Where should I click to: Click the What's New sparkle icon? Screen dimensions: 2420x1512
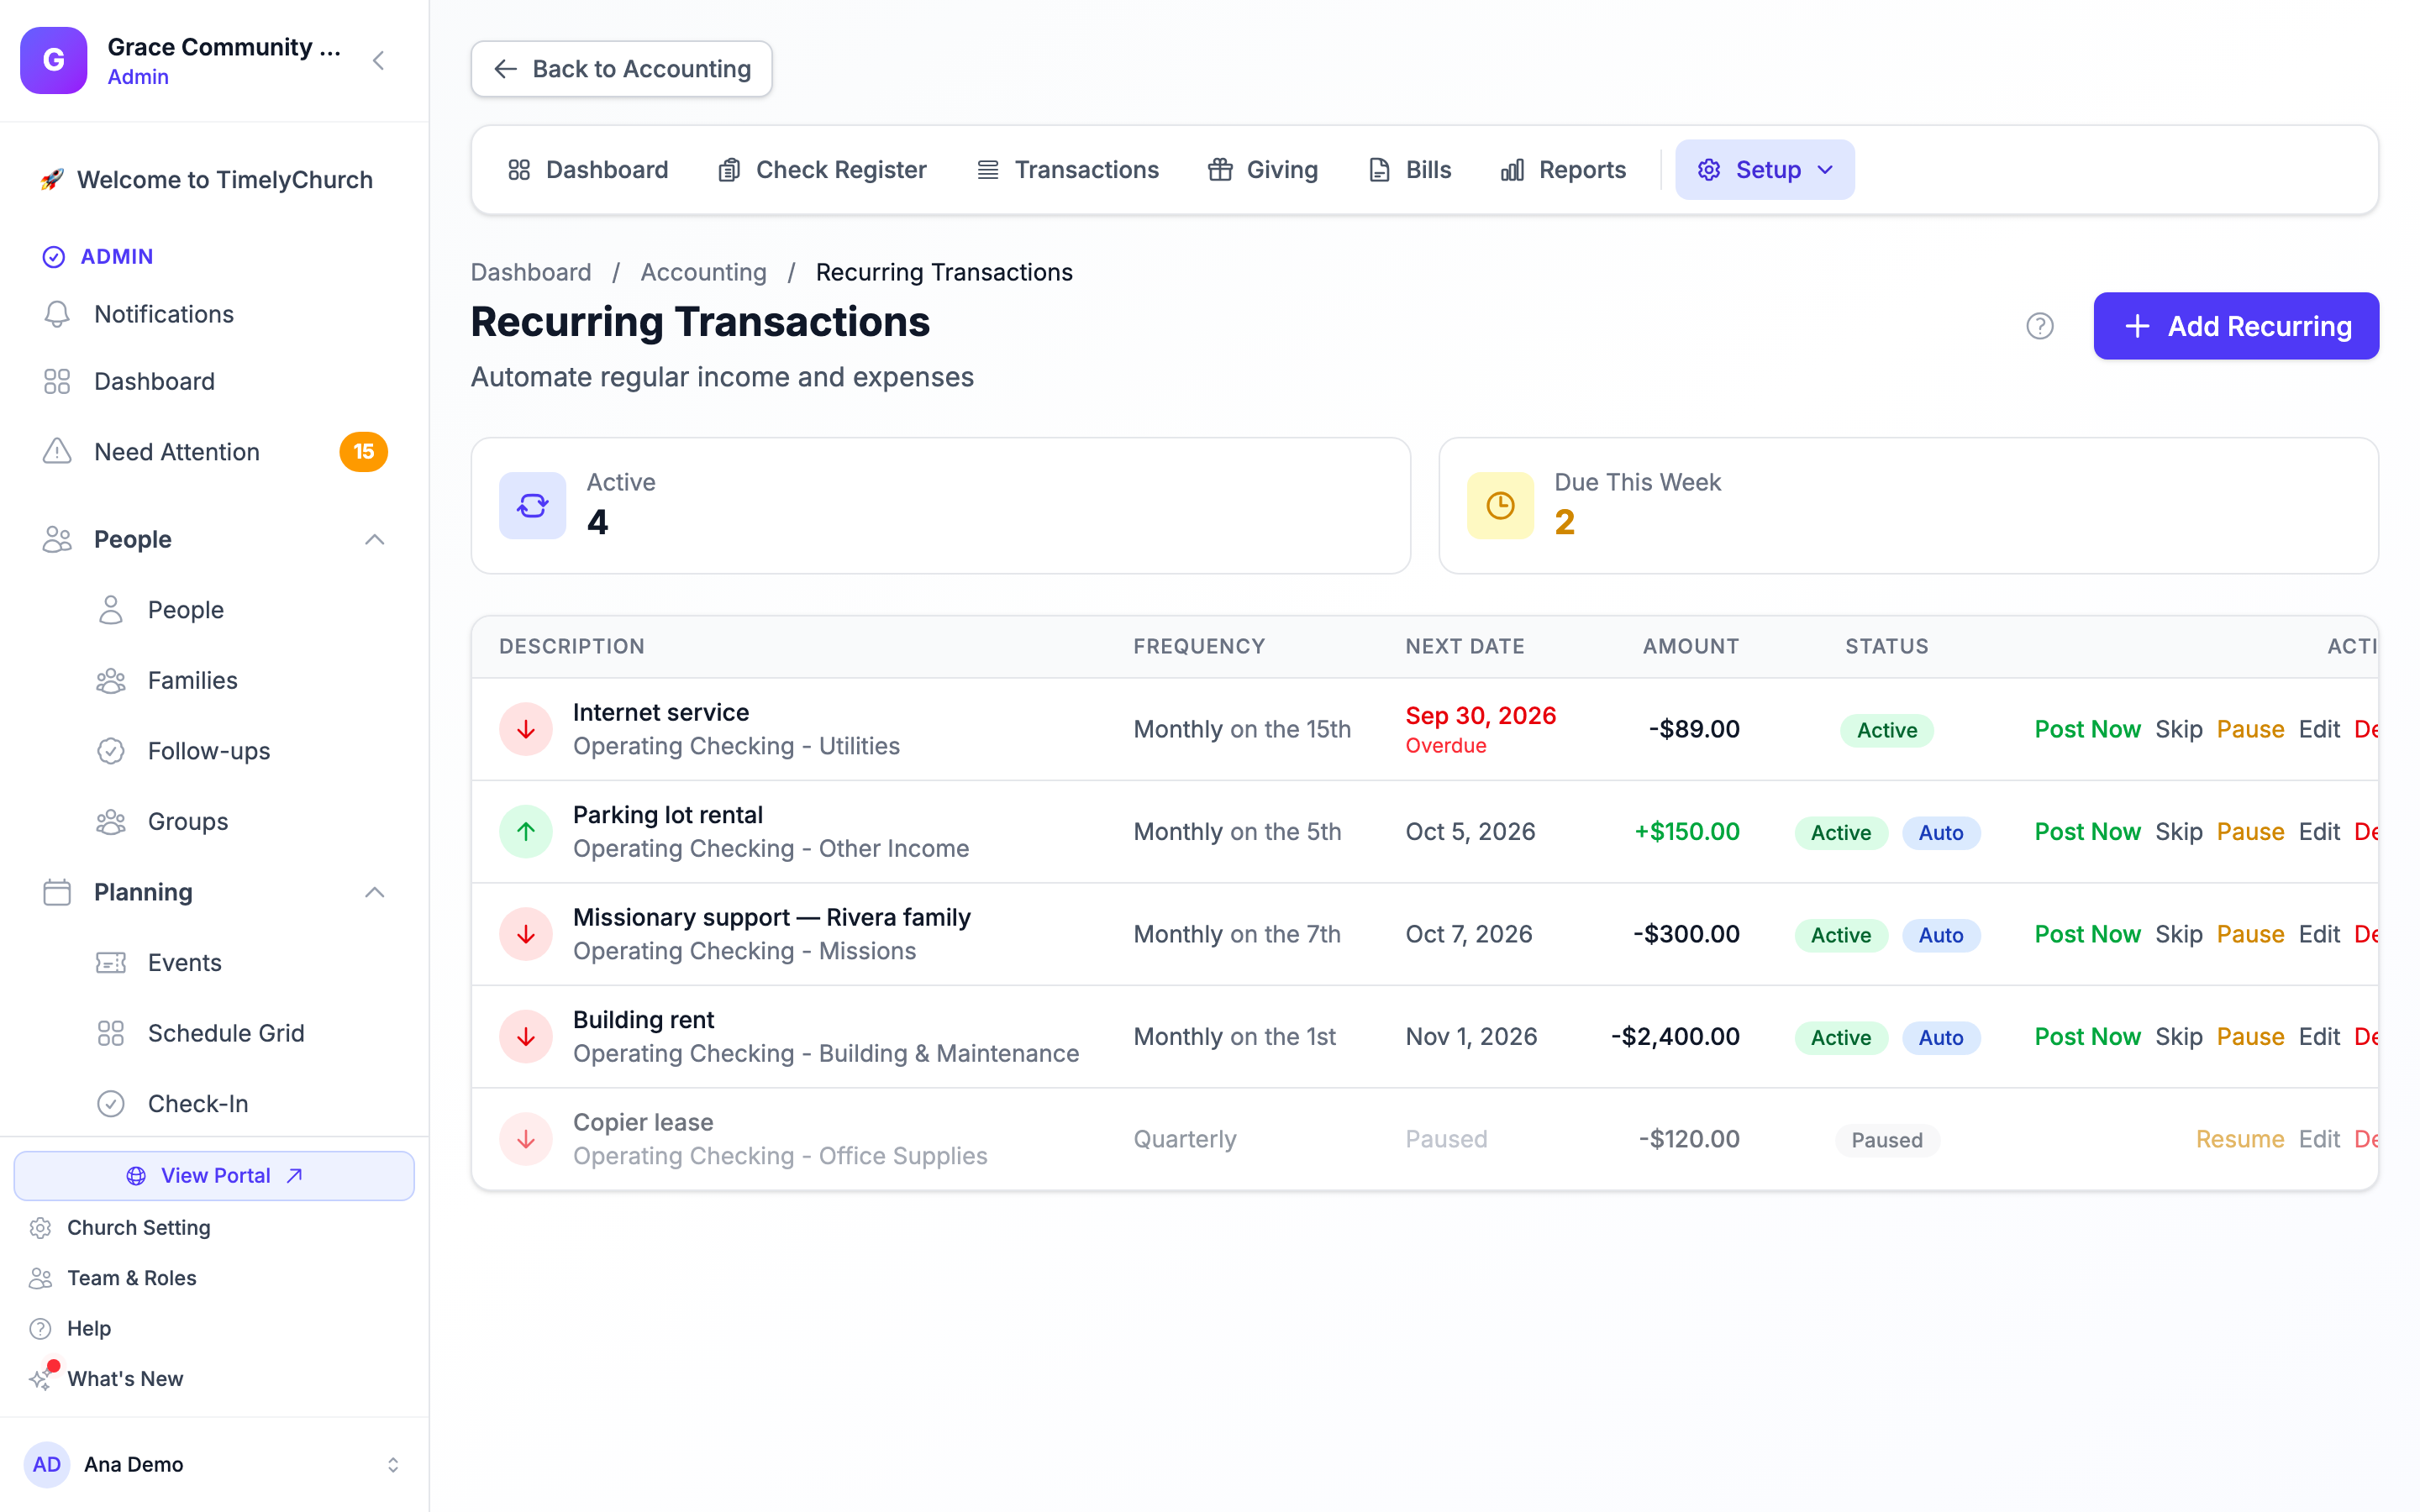pos(40,1379)
